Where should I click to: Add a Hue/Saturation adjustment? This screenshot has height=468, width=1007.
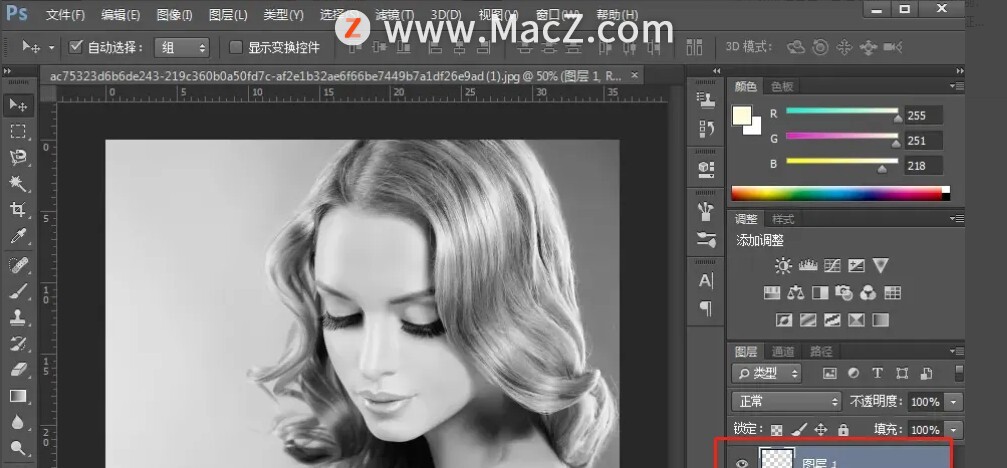tap(772, 293)
